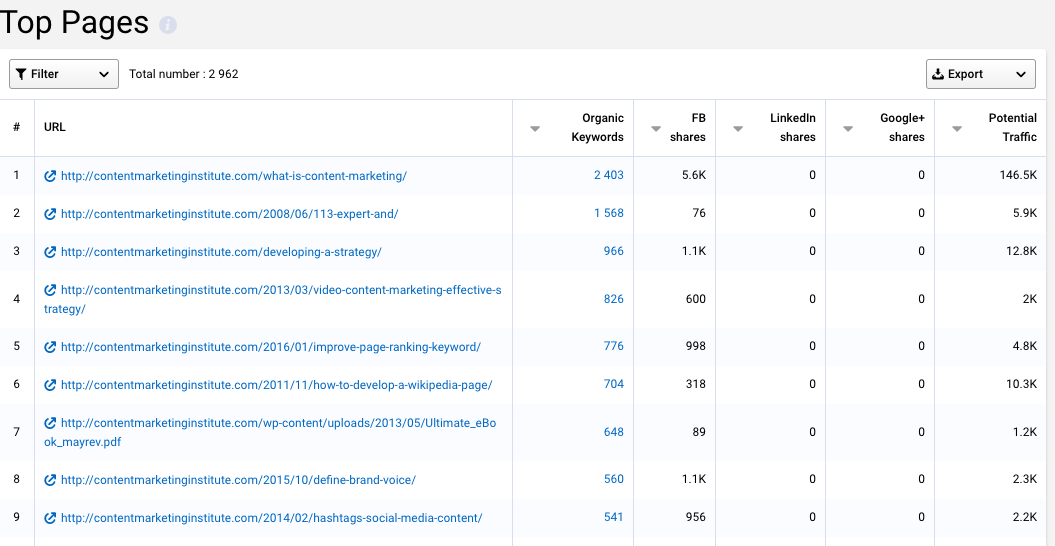This screenshot has width=1055, height=546.
Task: Click FB shares value 89
Action: pos(699,432)
